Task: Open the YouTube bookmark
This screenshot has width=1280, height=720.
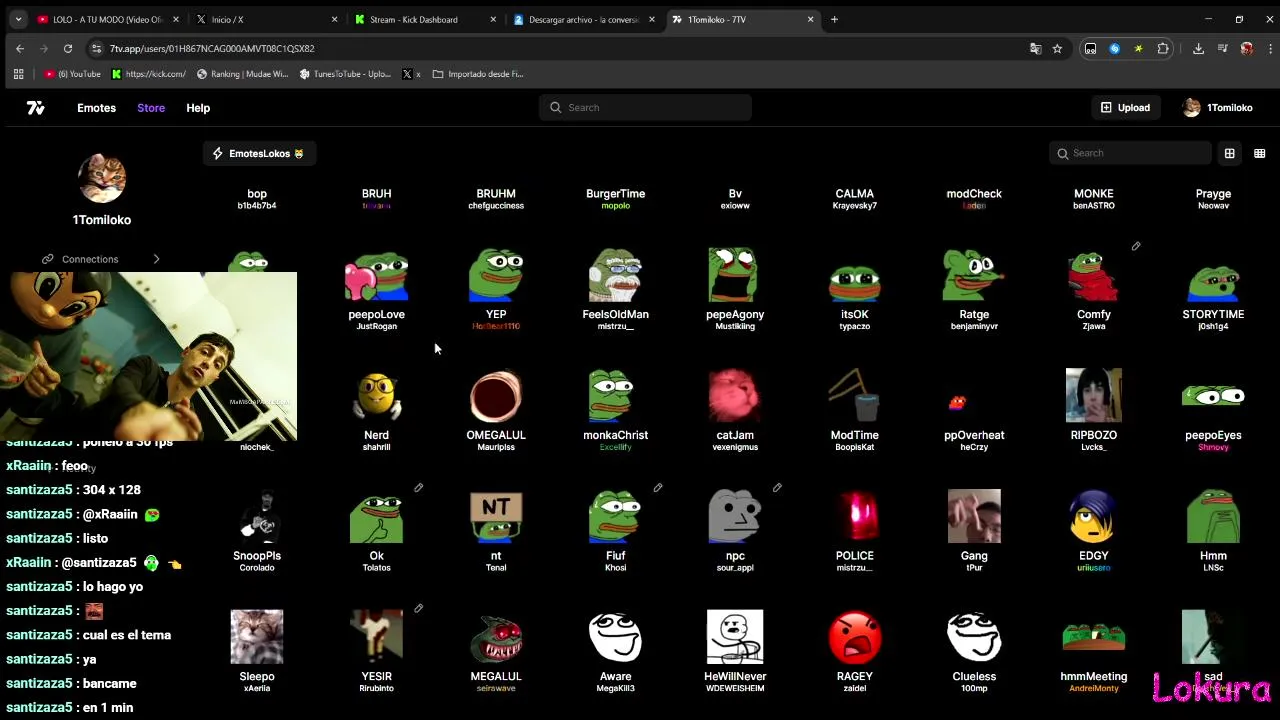Action: coord(72,74)
